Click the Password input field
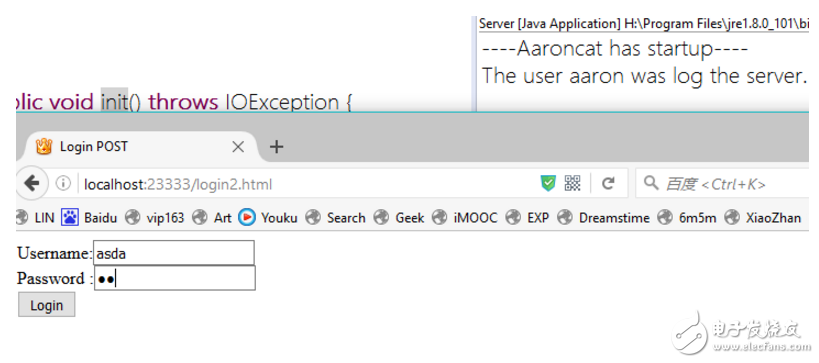819x363 pixels. point(174,278)
